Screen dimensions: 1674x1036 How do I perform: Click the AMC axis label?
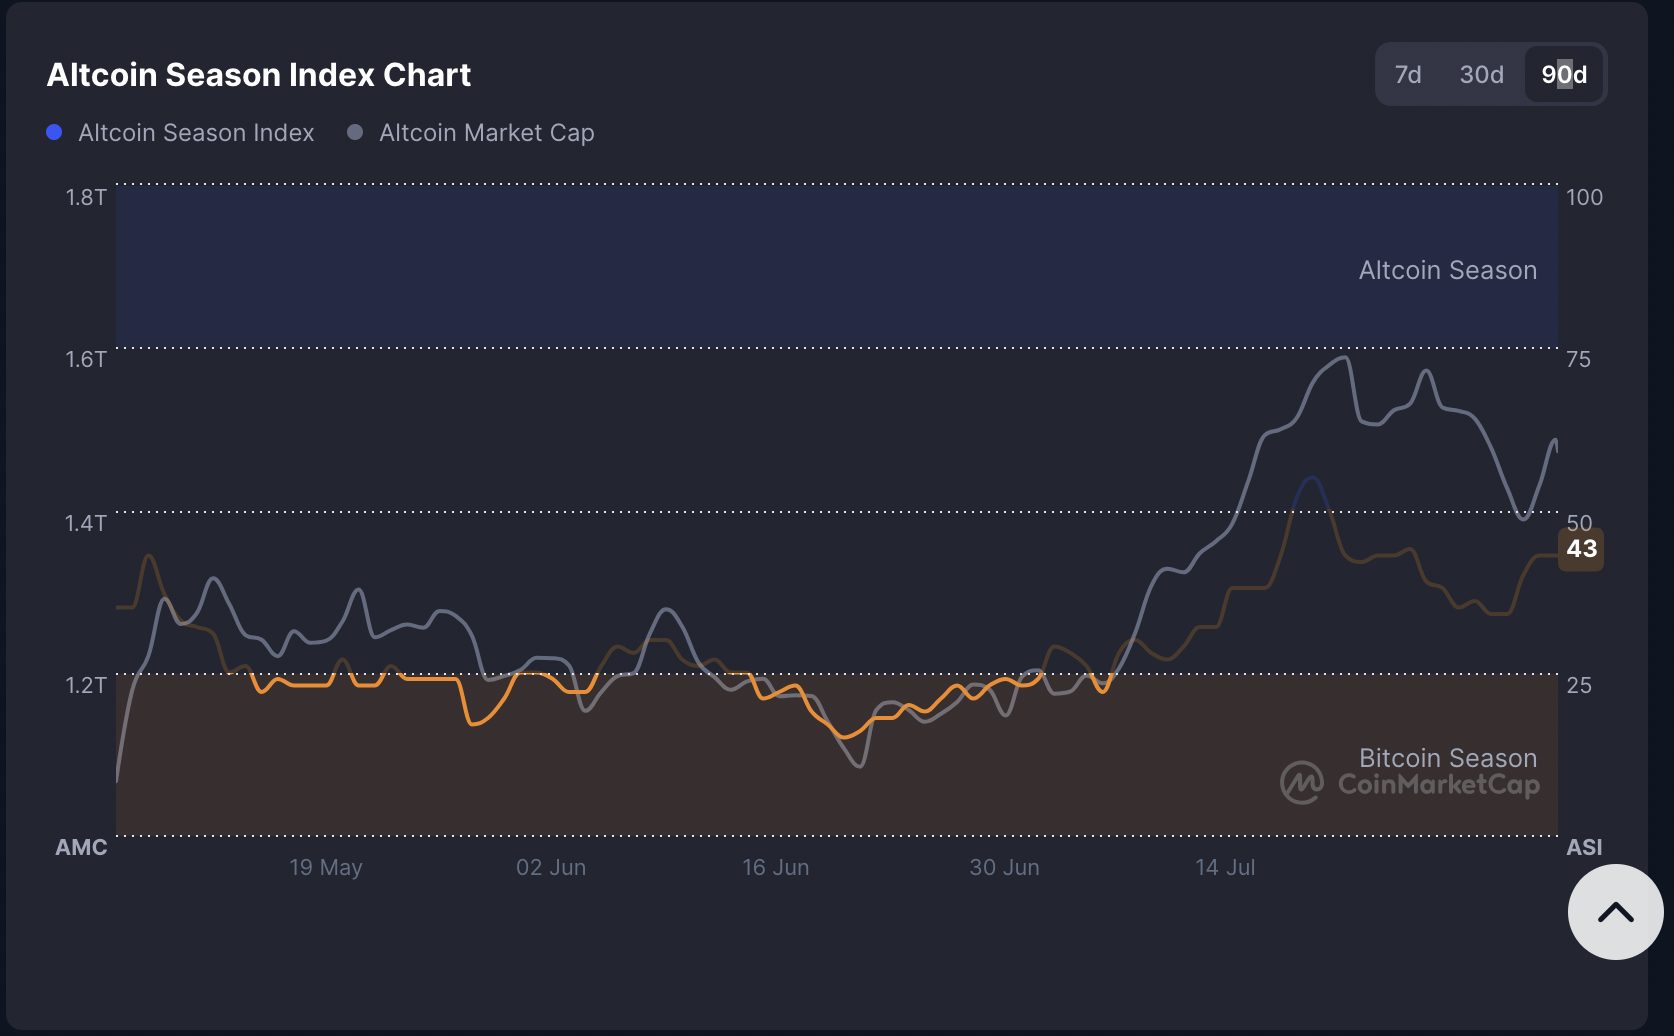pyautogui.click(x=81, y=847)
